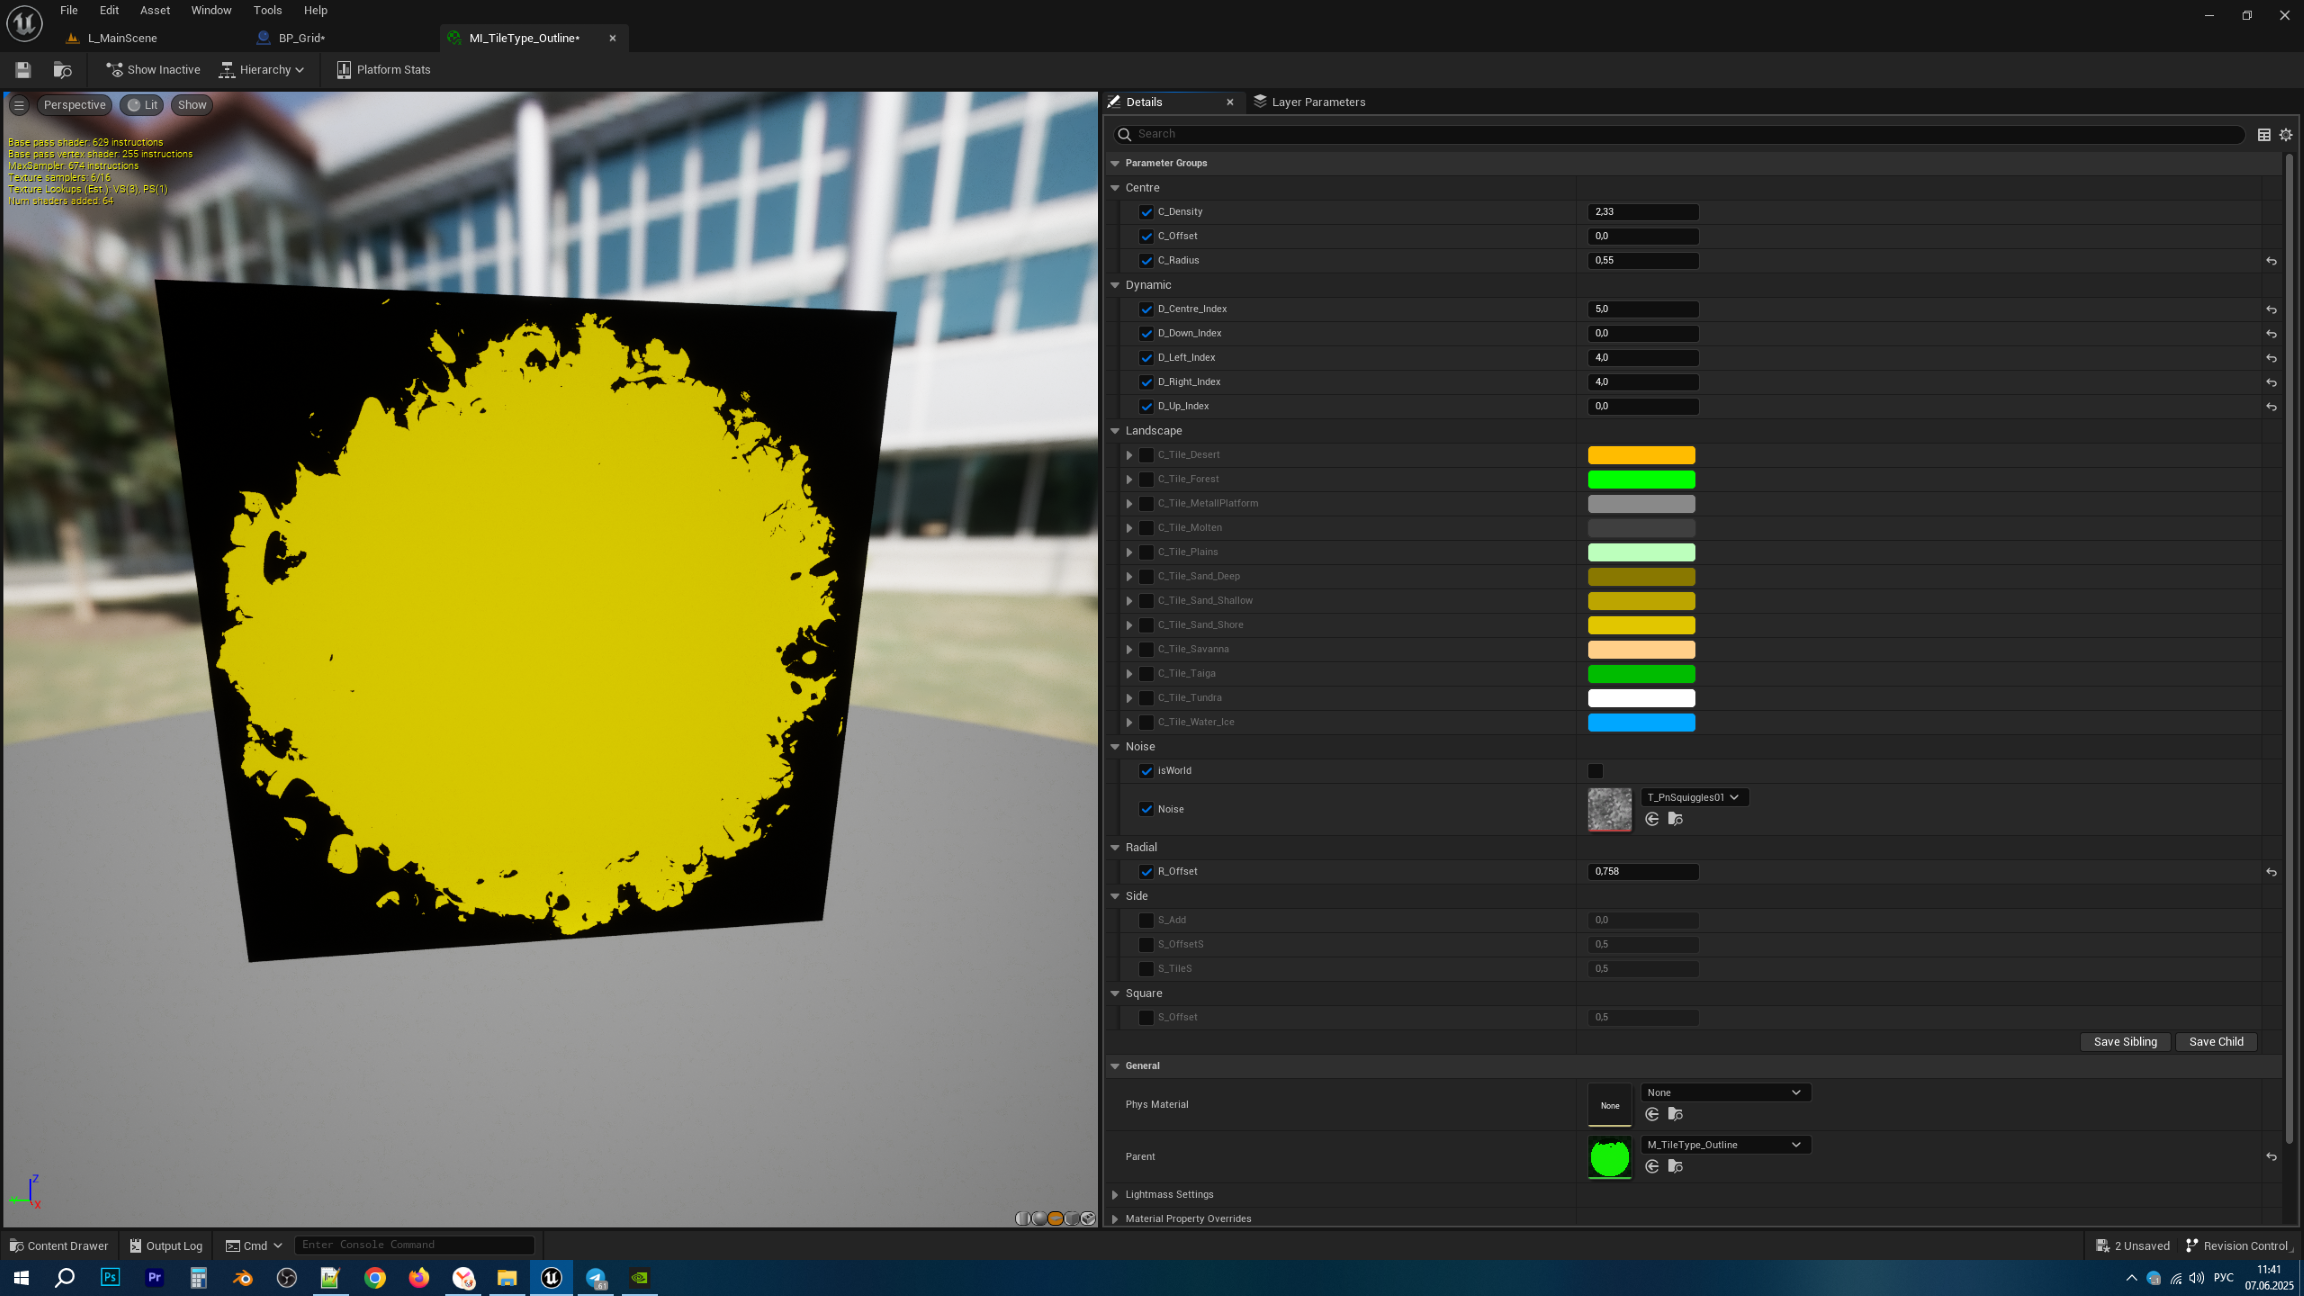
Task: Open the Content Drawer
Action: pyautogui.click(x=58, y=1246)
